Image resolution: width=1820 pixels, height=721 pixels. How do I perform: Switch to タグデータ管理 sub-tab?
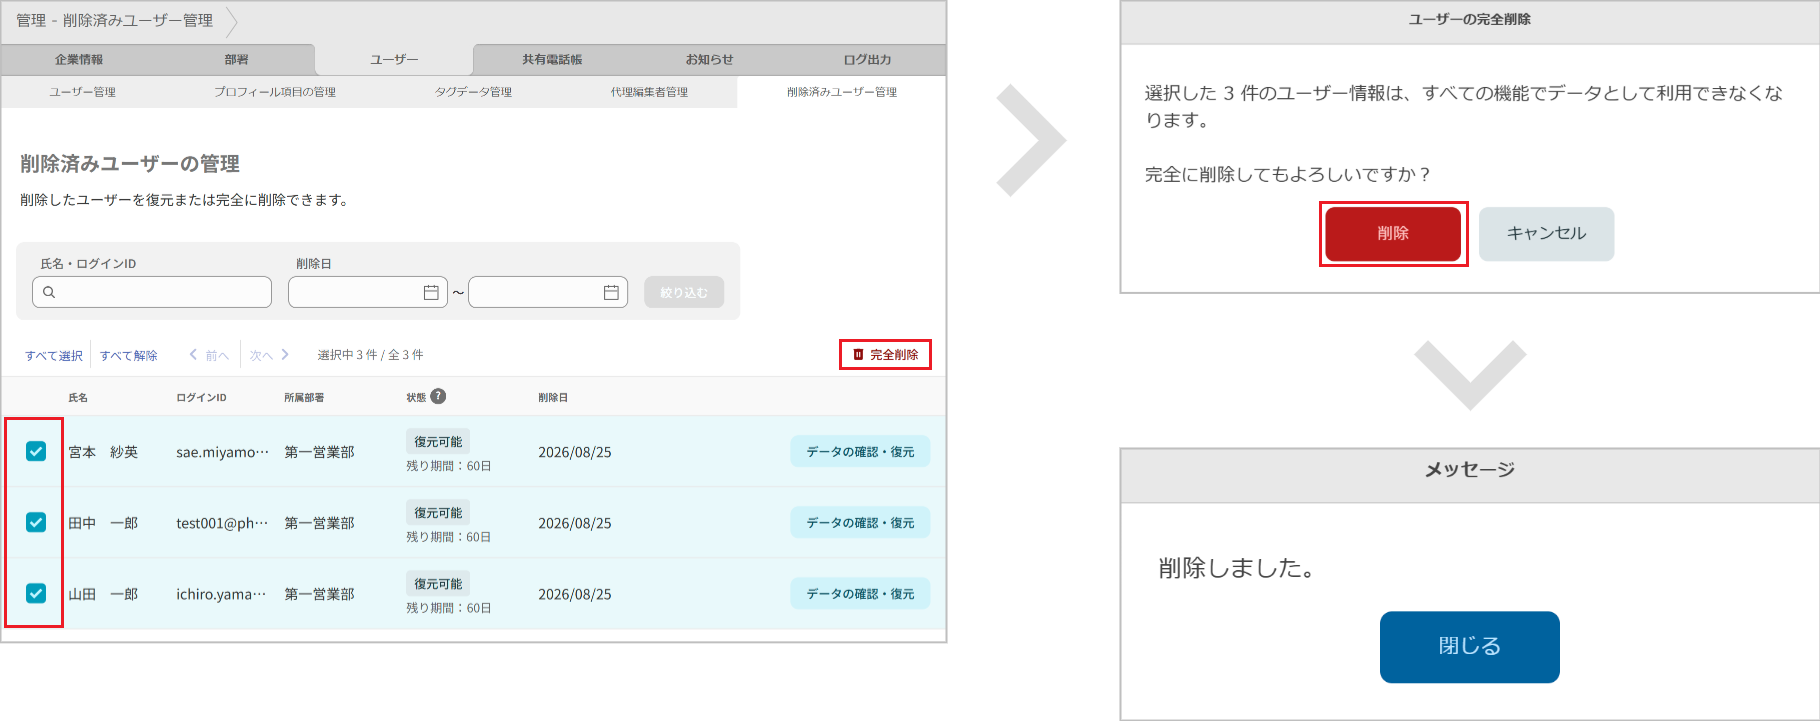click(473, 92)
